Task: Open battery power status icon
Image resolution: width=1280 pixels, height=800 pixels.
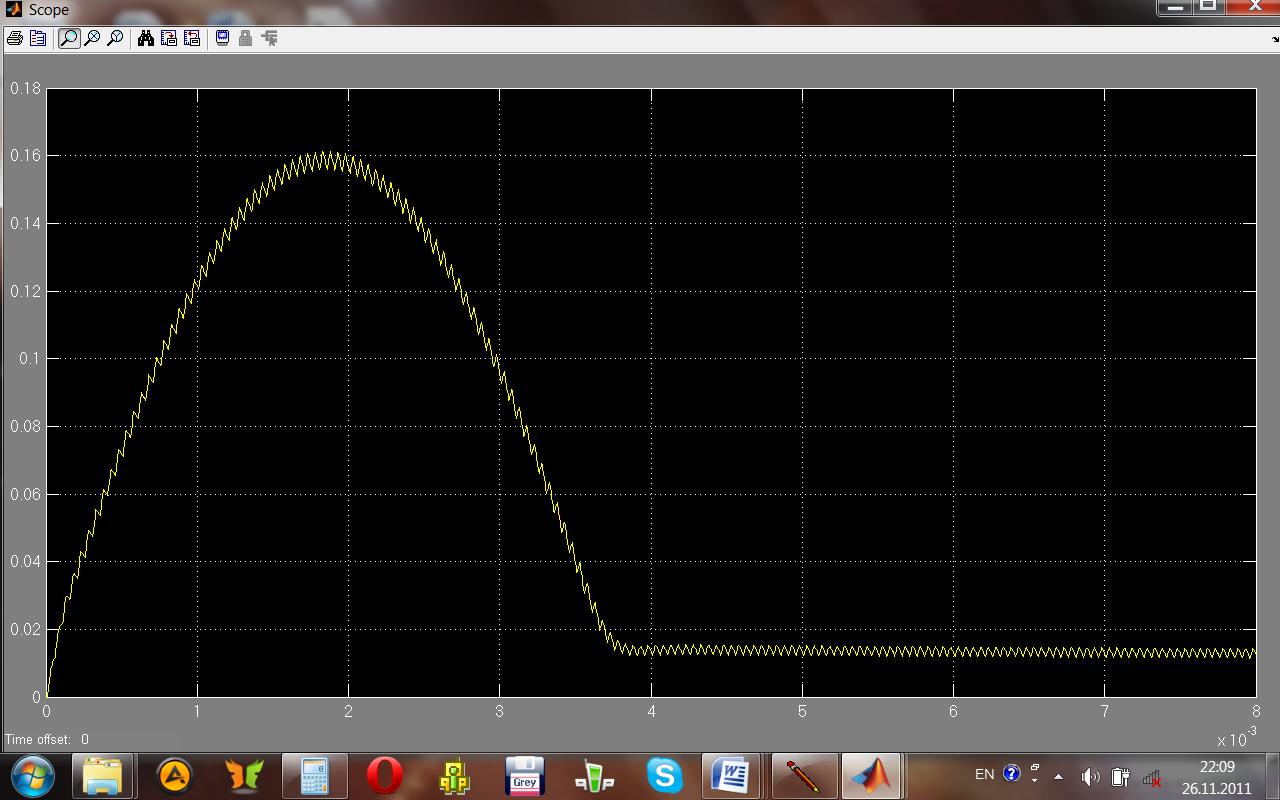Action: coord(1121,777)
